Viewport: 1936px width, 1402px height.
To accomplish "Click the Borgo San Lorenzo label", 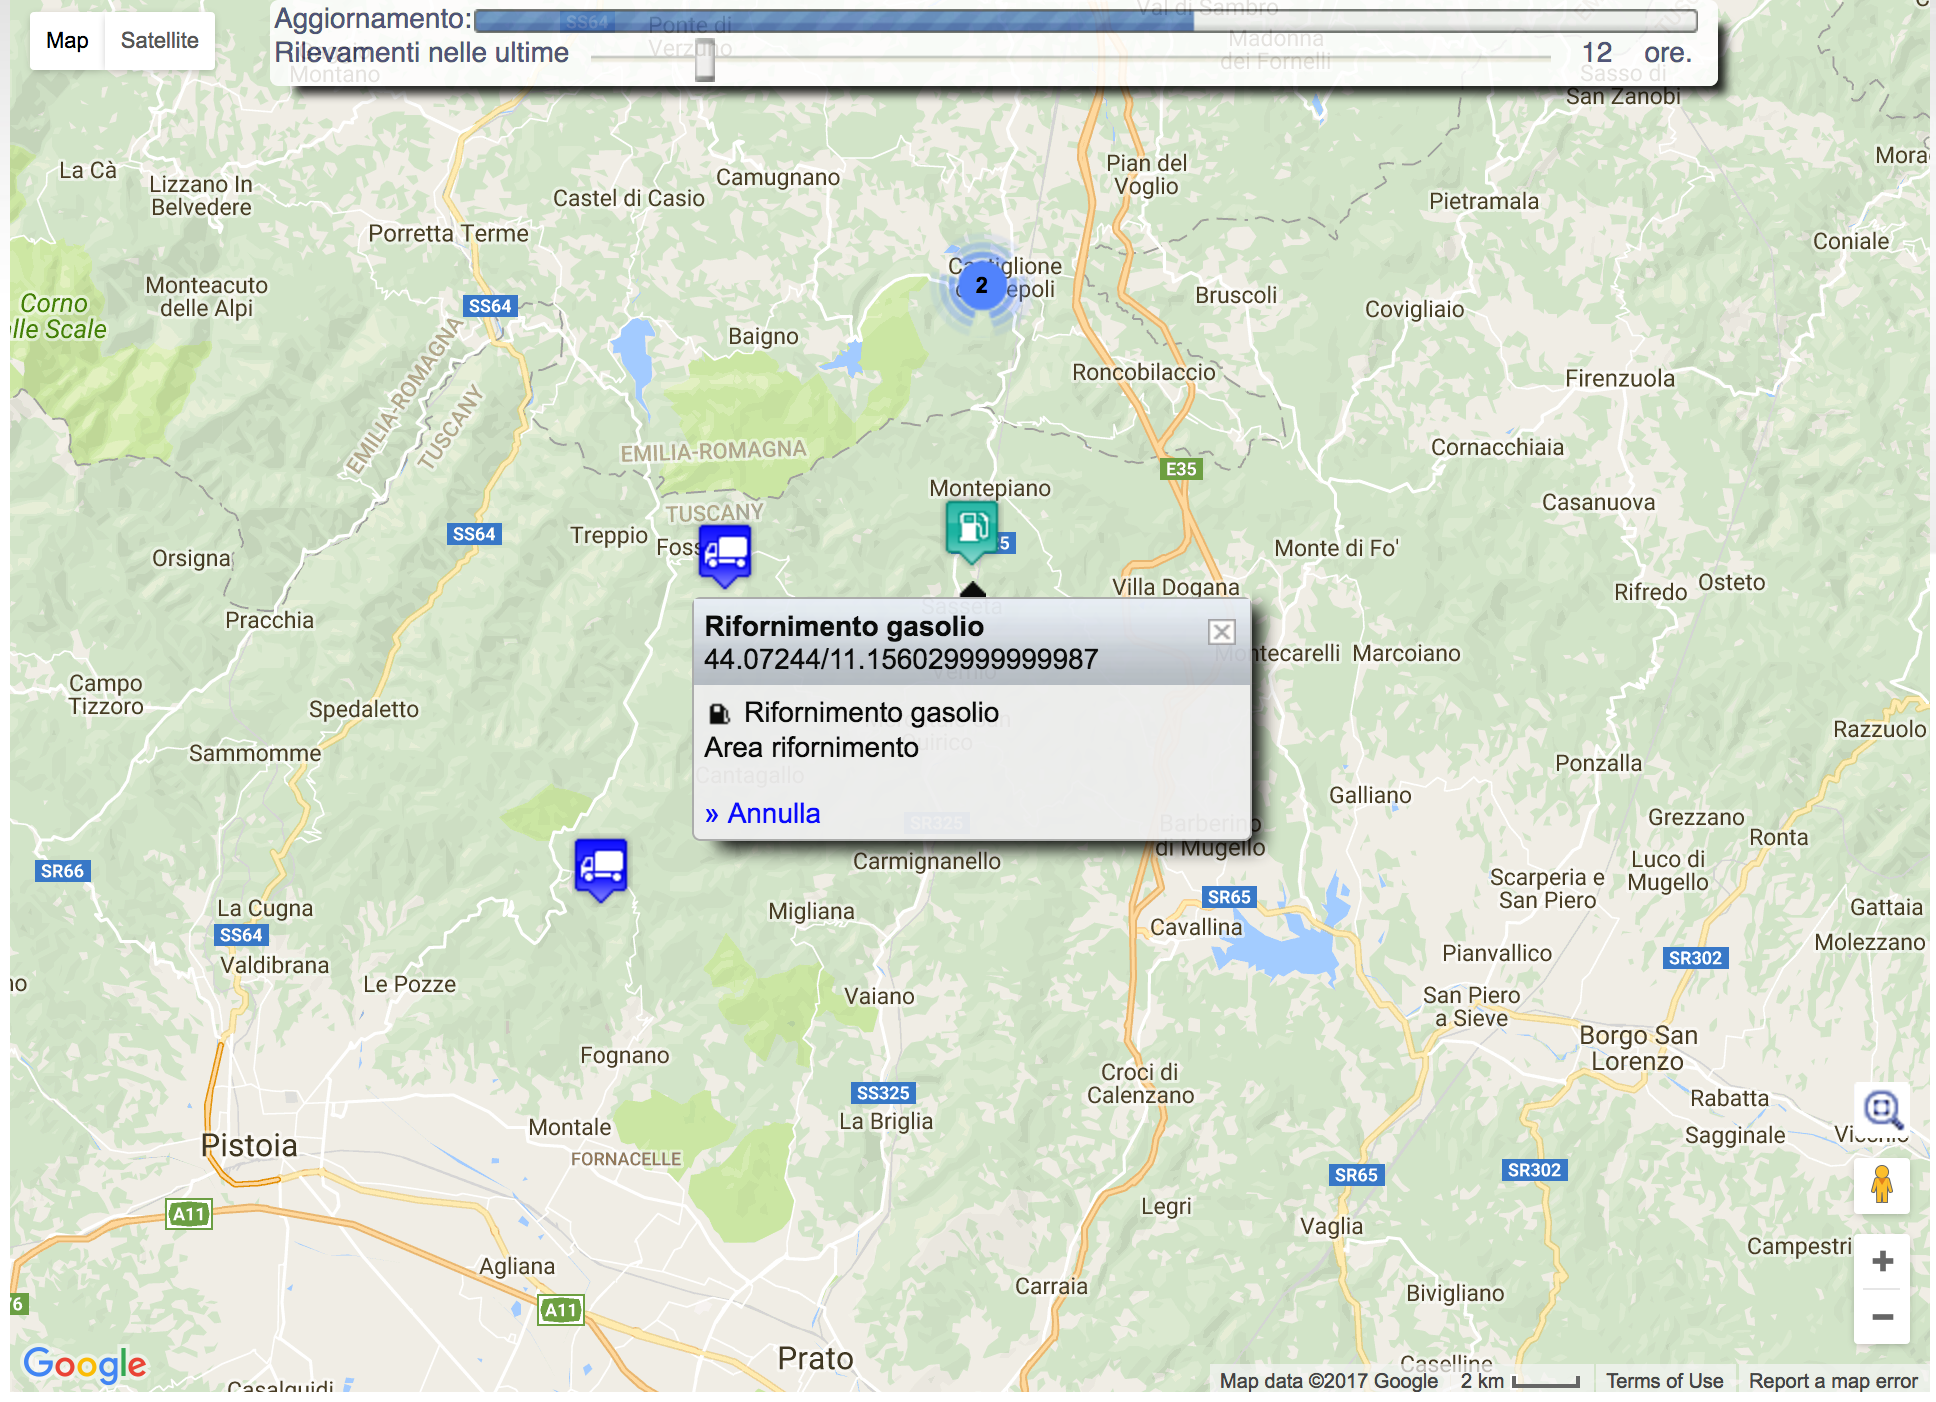I will [x=1638, y=1048].
